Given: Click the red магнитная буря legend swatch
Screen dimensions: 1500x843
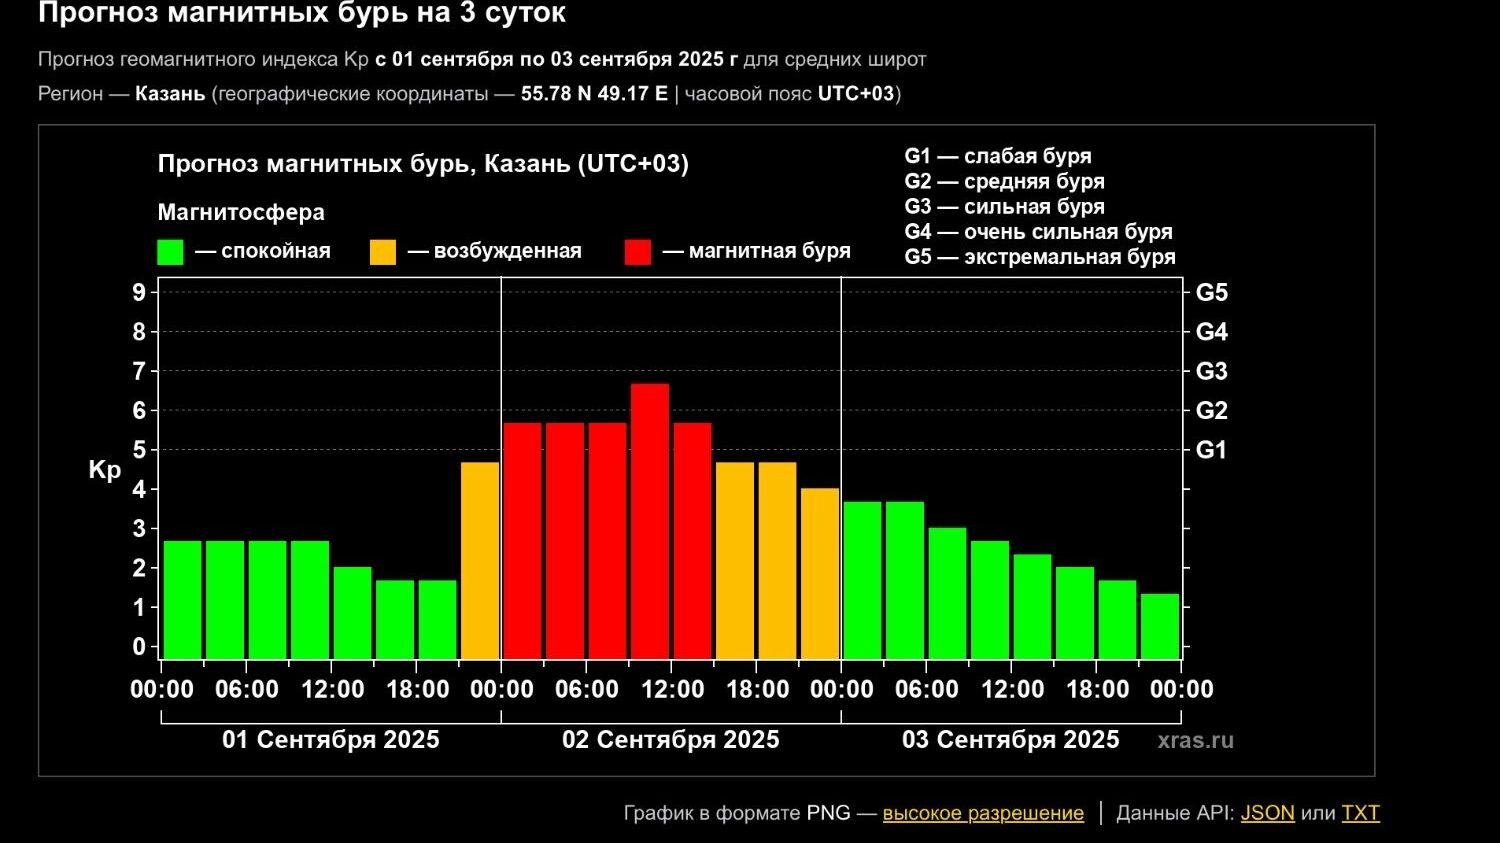Looking at the screenshot, I should [638, 252].
